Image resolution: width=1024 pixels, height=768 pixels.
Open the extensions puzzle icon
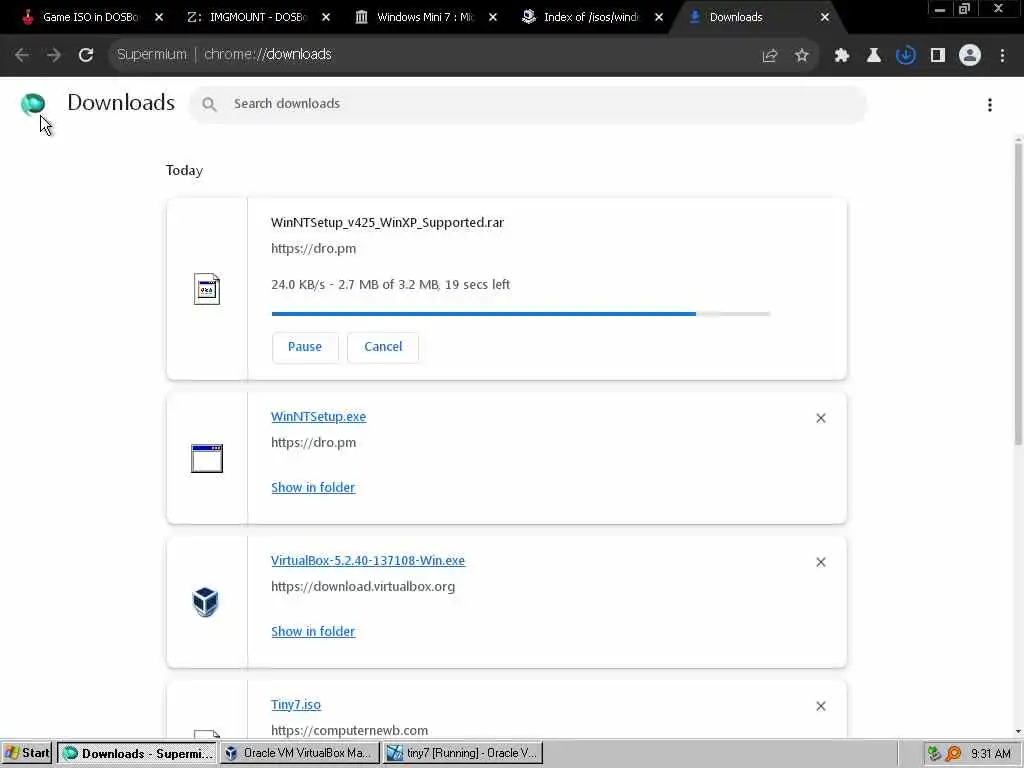[x=842, y=56]
